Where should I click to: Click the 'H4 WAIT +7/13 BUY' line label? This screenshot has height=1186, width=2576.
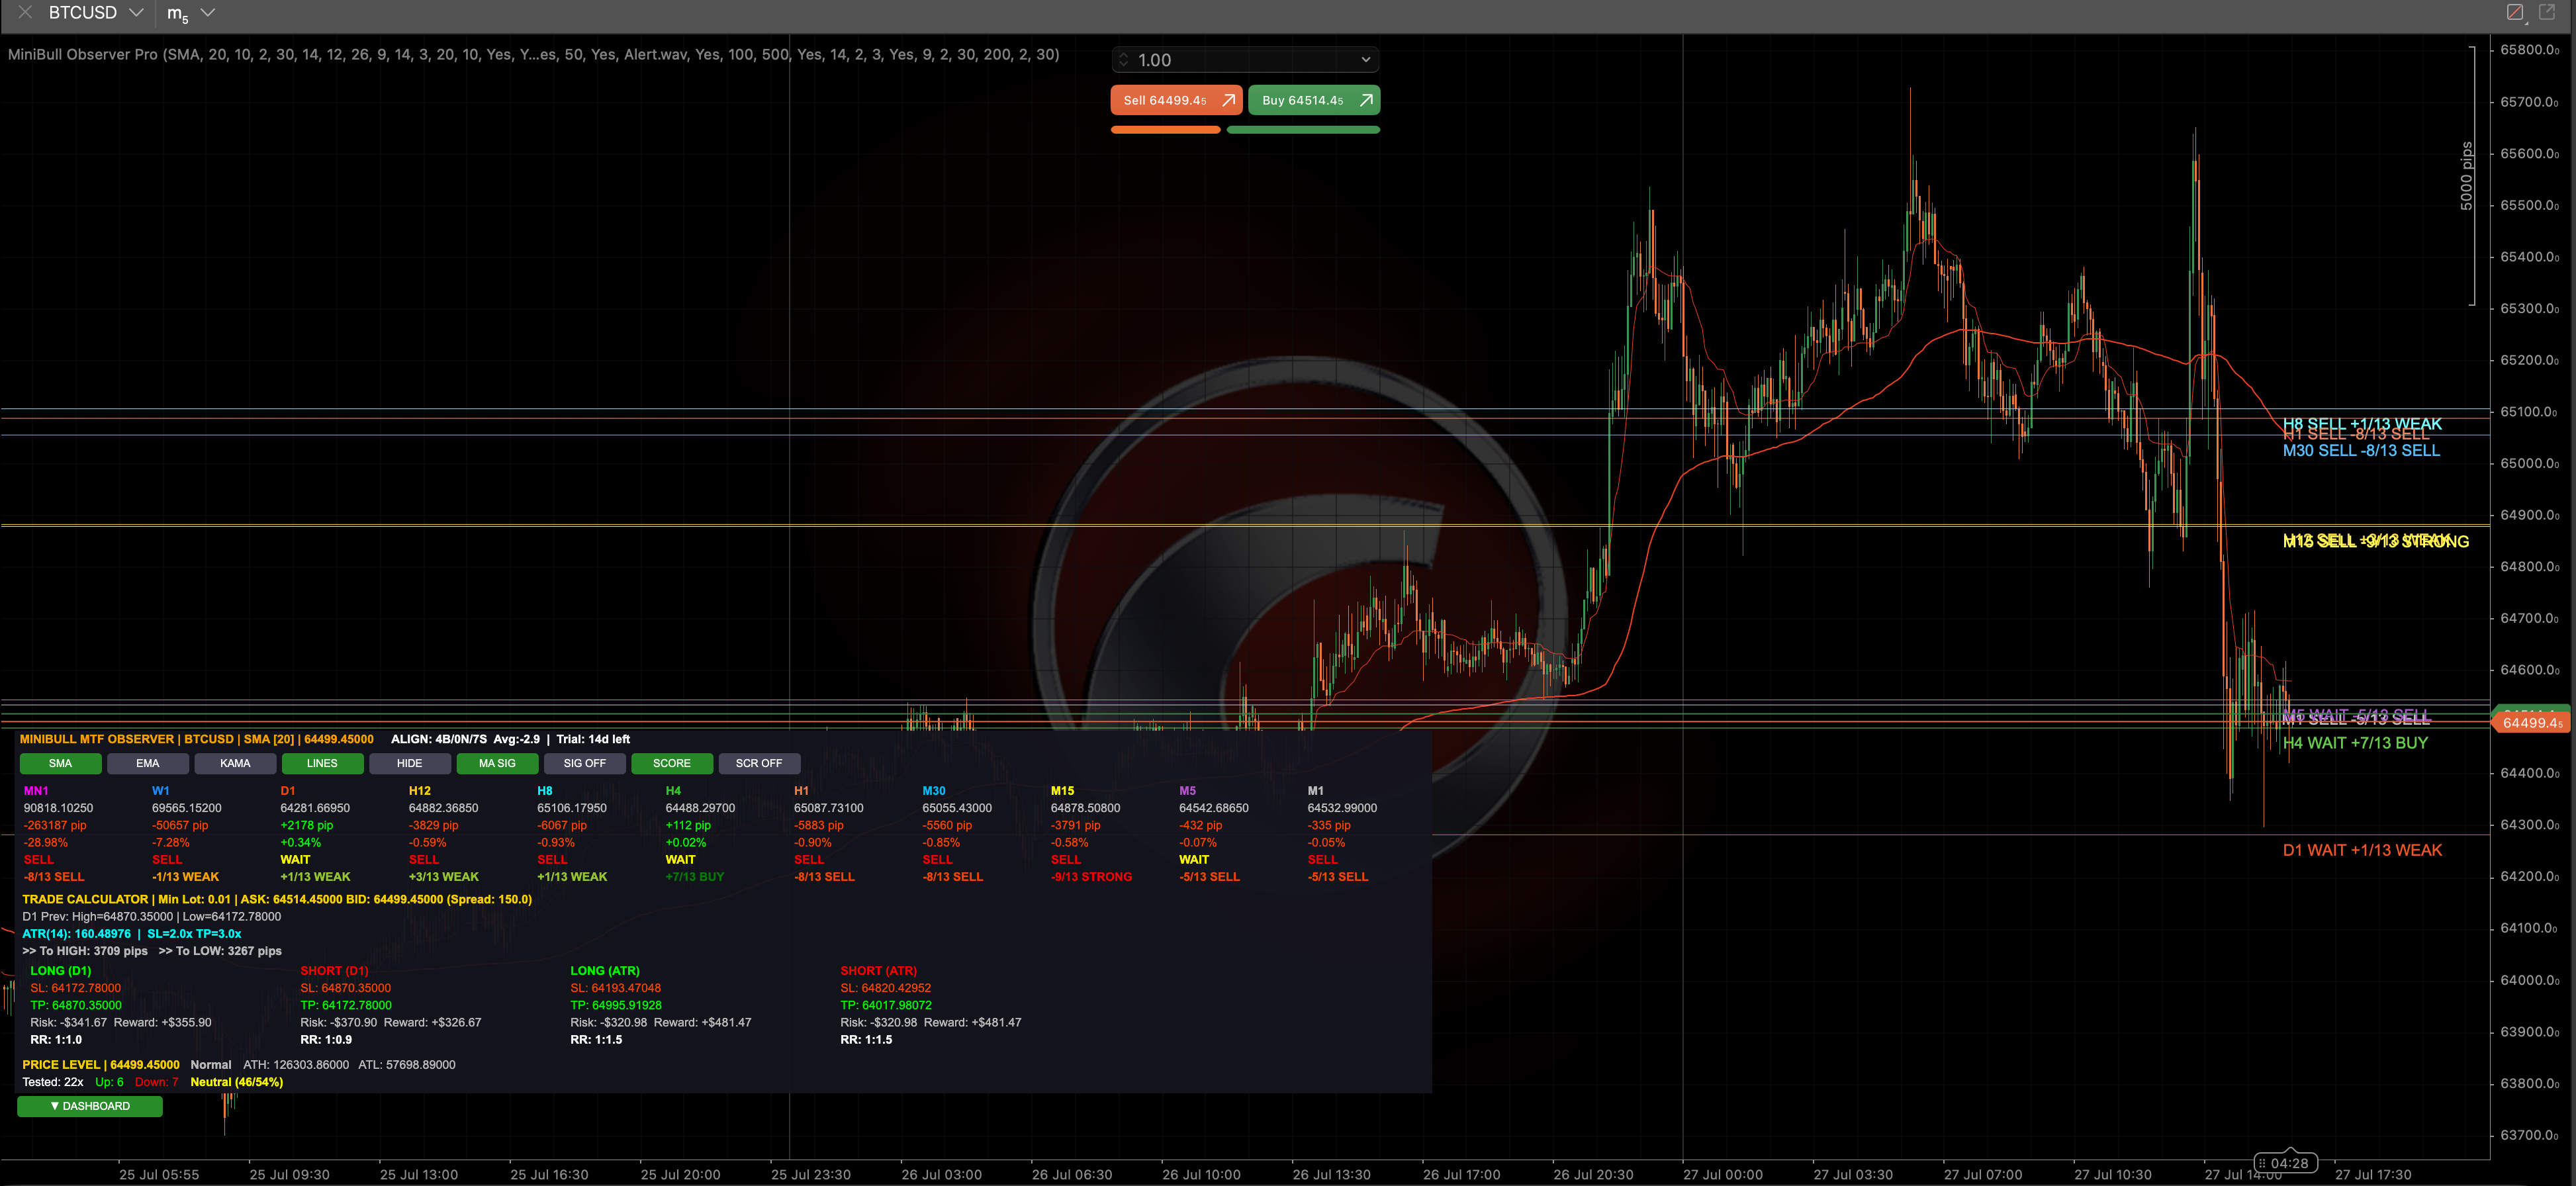2355,743
